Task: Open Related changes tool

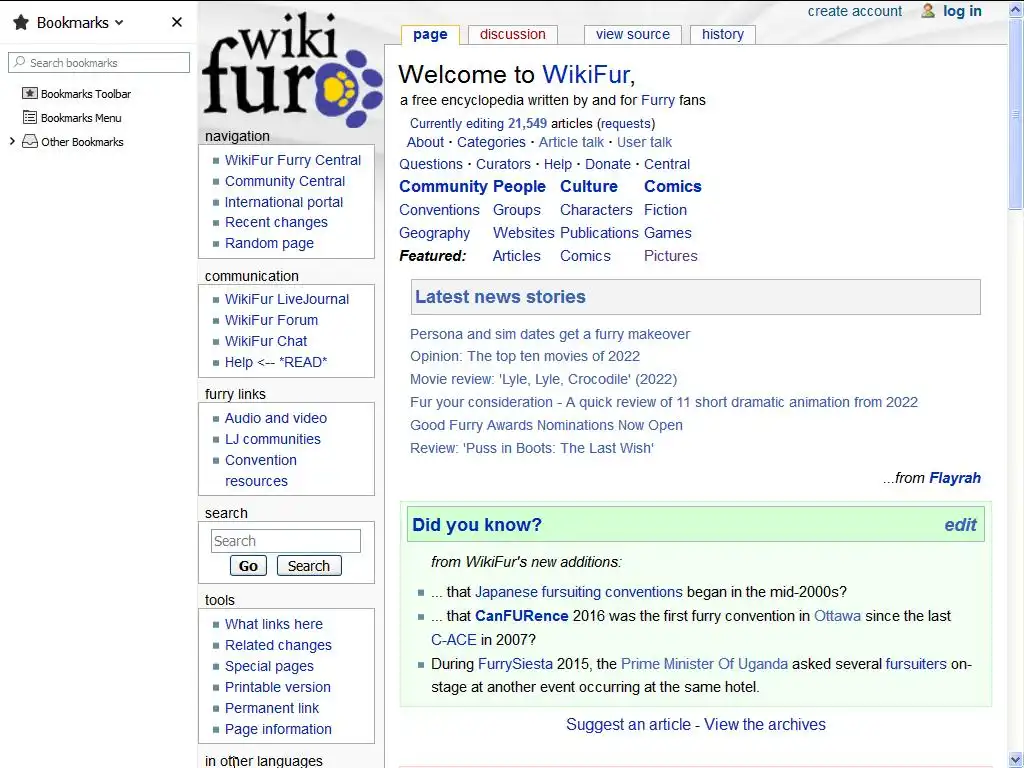Action: point(278,645)
